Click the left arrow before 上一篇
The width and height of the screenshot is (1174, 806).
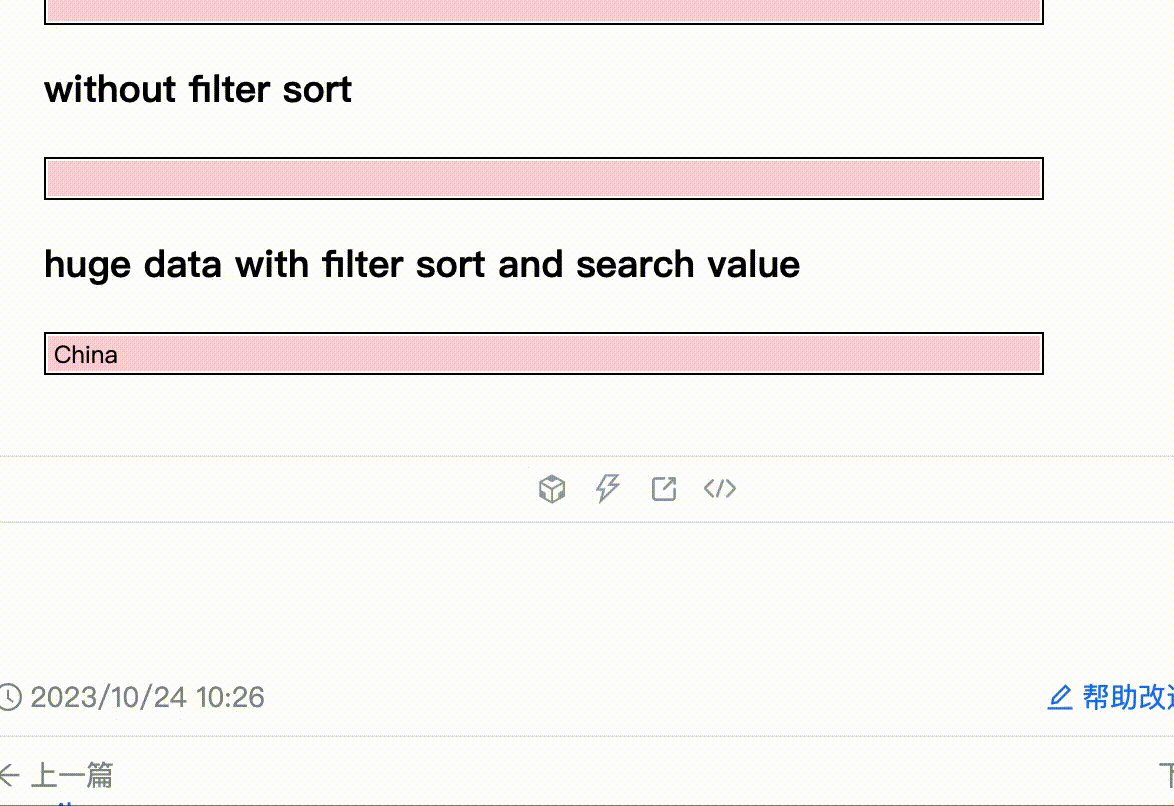(x=9, y=774)
